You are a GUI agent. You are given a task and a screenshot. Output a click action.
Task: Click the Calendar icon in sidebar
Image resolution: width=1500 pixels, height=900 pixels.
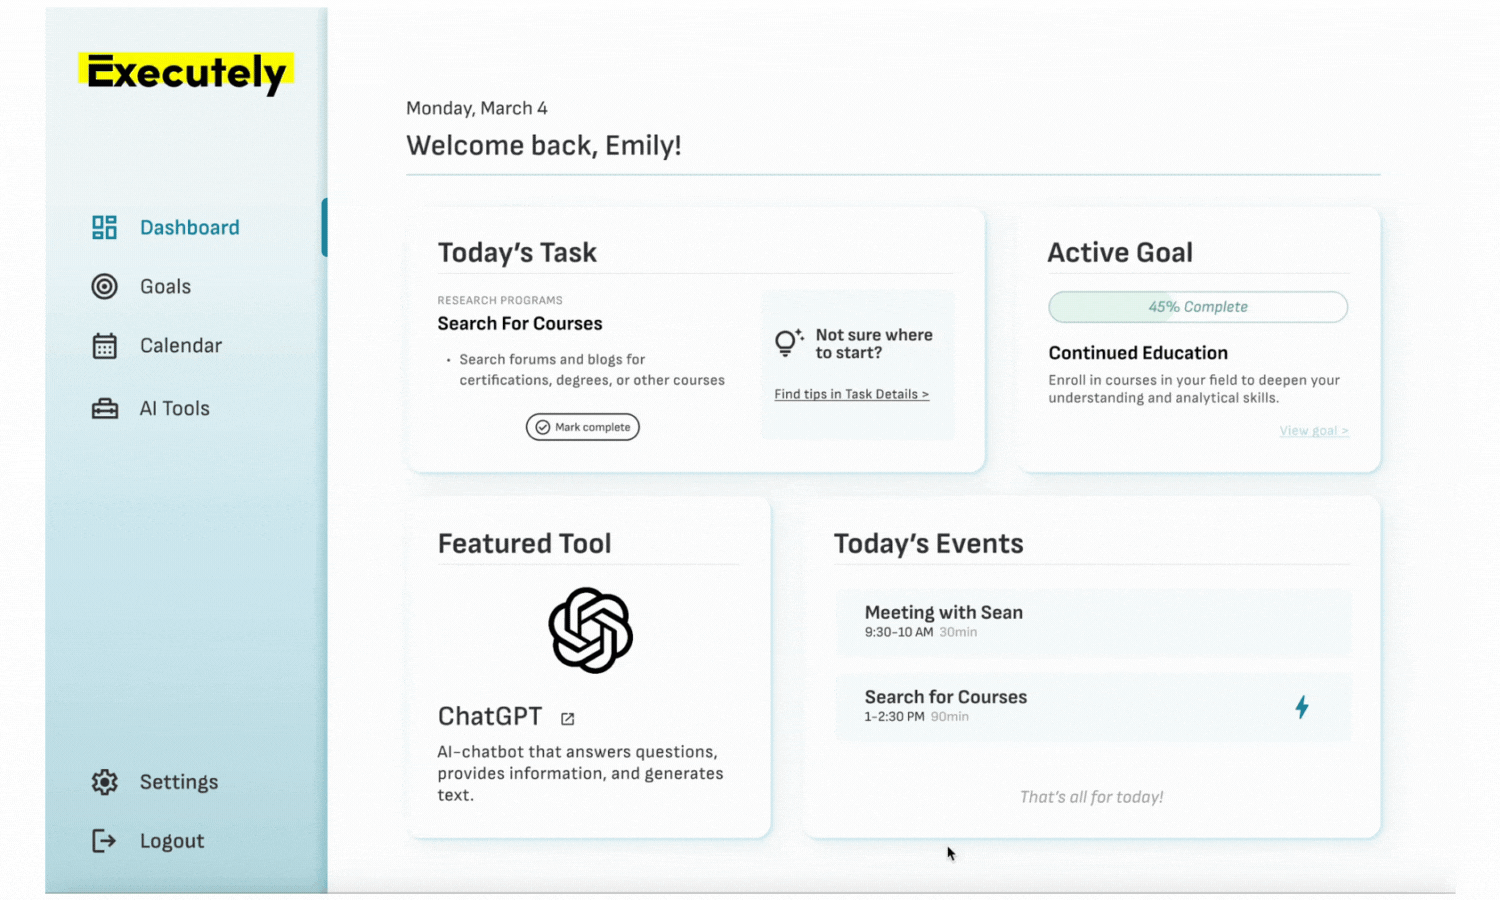(x=104, y=346)
